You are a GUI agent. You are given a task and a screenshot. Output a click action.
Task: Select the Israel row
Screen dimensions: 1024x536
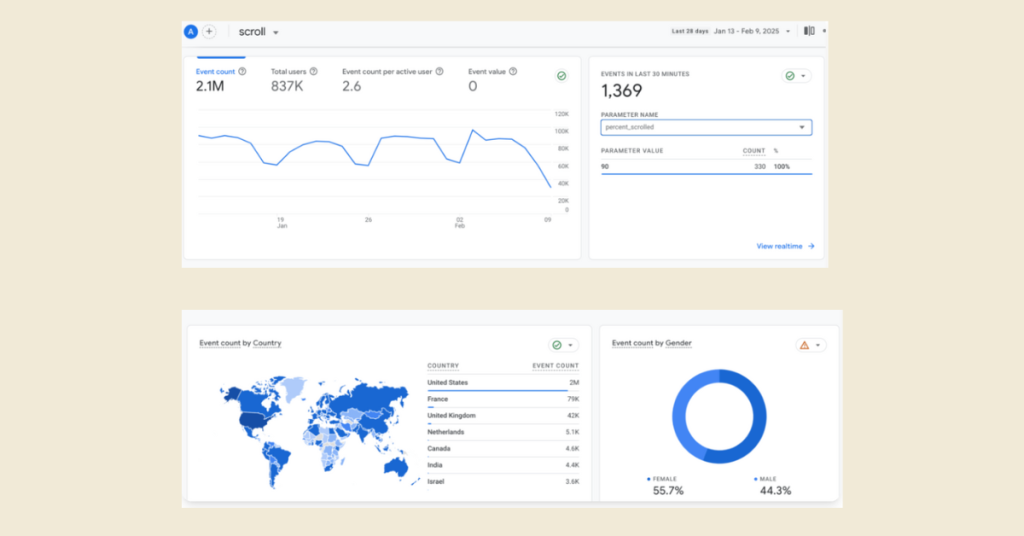(503, 482)
